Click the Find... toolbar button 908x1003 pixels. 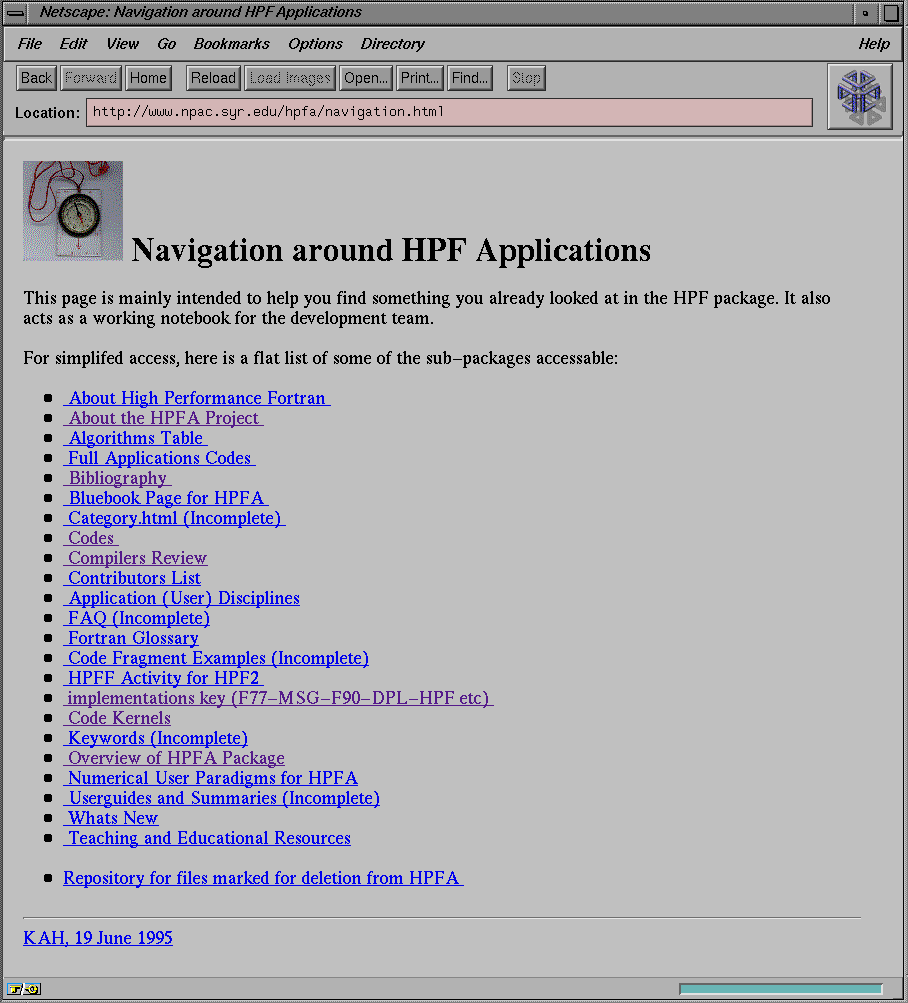pyautogui.click(x=470, y=78)
